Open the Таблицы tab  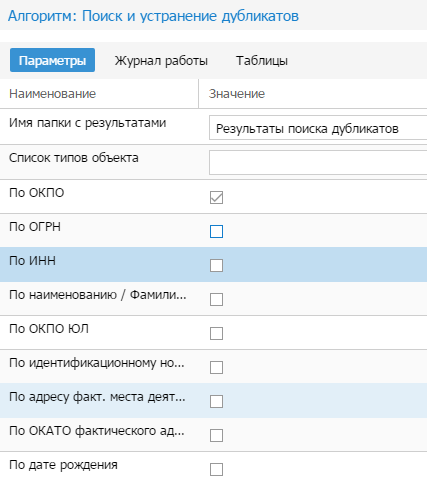pos(262,60)
